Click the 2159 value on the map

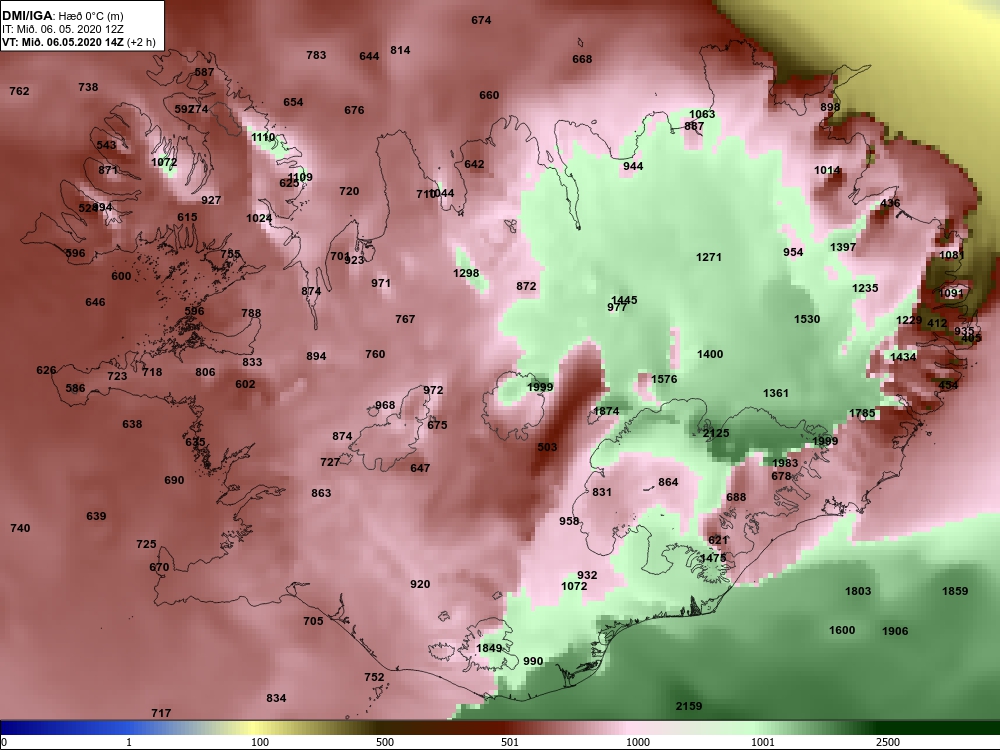click(x=689, y=706)
